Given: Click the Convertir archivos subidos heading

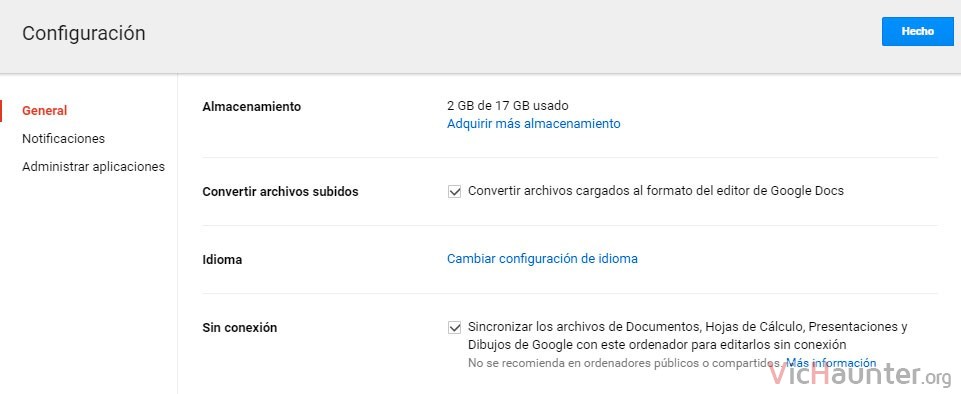Looking at the screenshot, I should click(280, 192).
